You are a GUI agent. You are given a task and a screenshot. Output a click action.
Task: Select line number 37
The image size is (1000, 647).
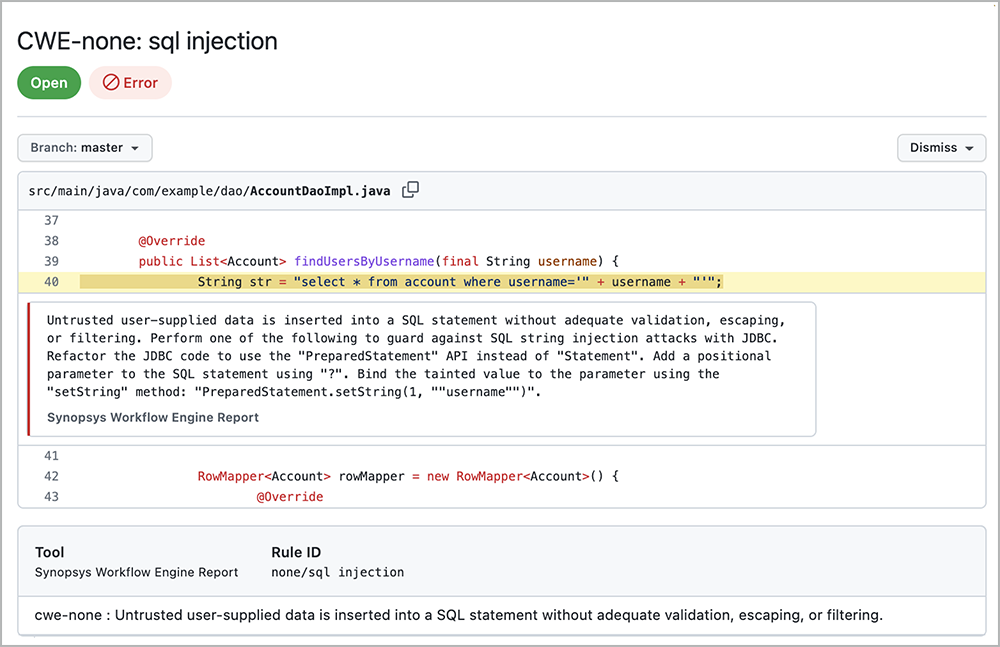coord(52,220)
